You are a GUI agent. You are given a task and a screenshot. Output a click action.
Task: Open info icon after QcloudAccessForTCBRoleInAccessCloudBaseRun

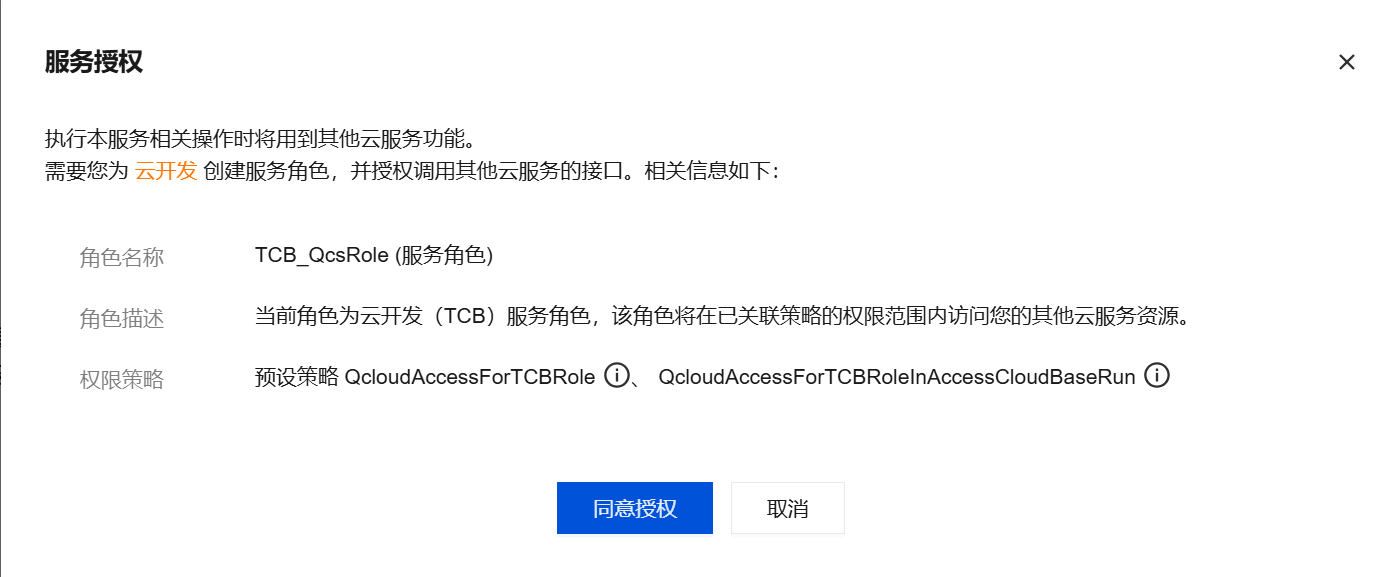click(x=1157, y=377)
